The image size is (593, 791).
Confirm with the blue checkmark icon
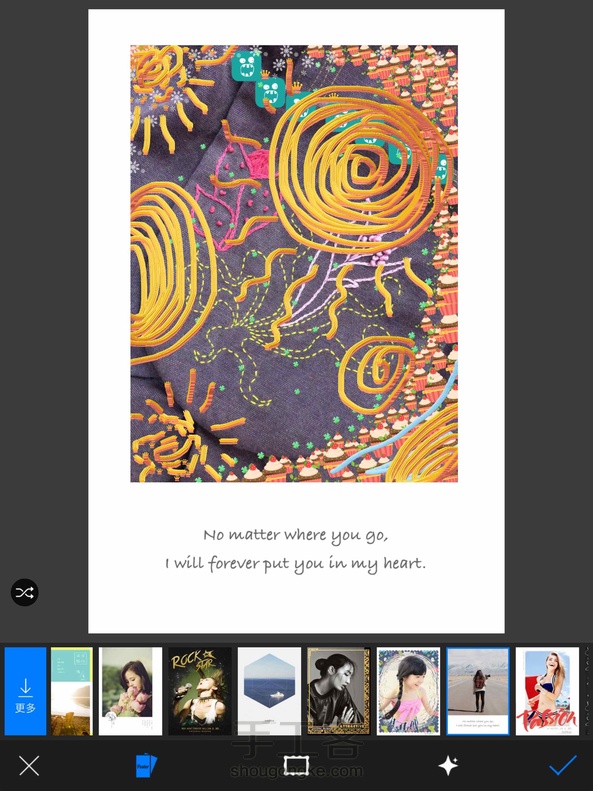(x=563, y=765)
